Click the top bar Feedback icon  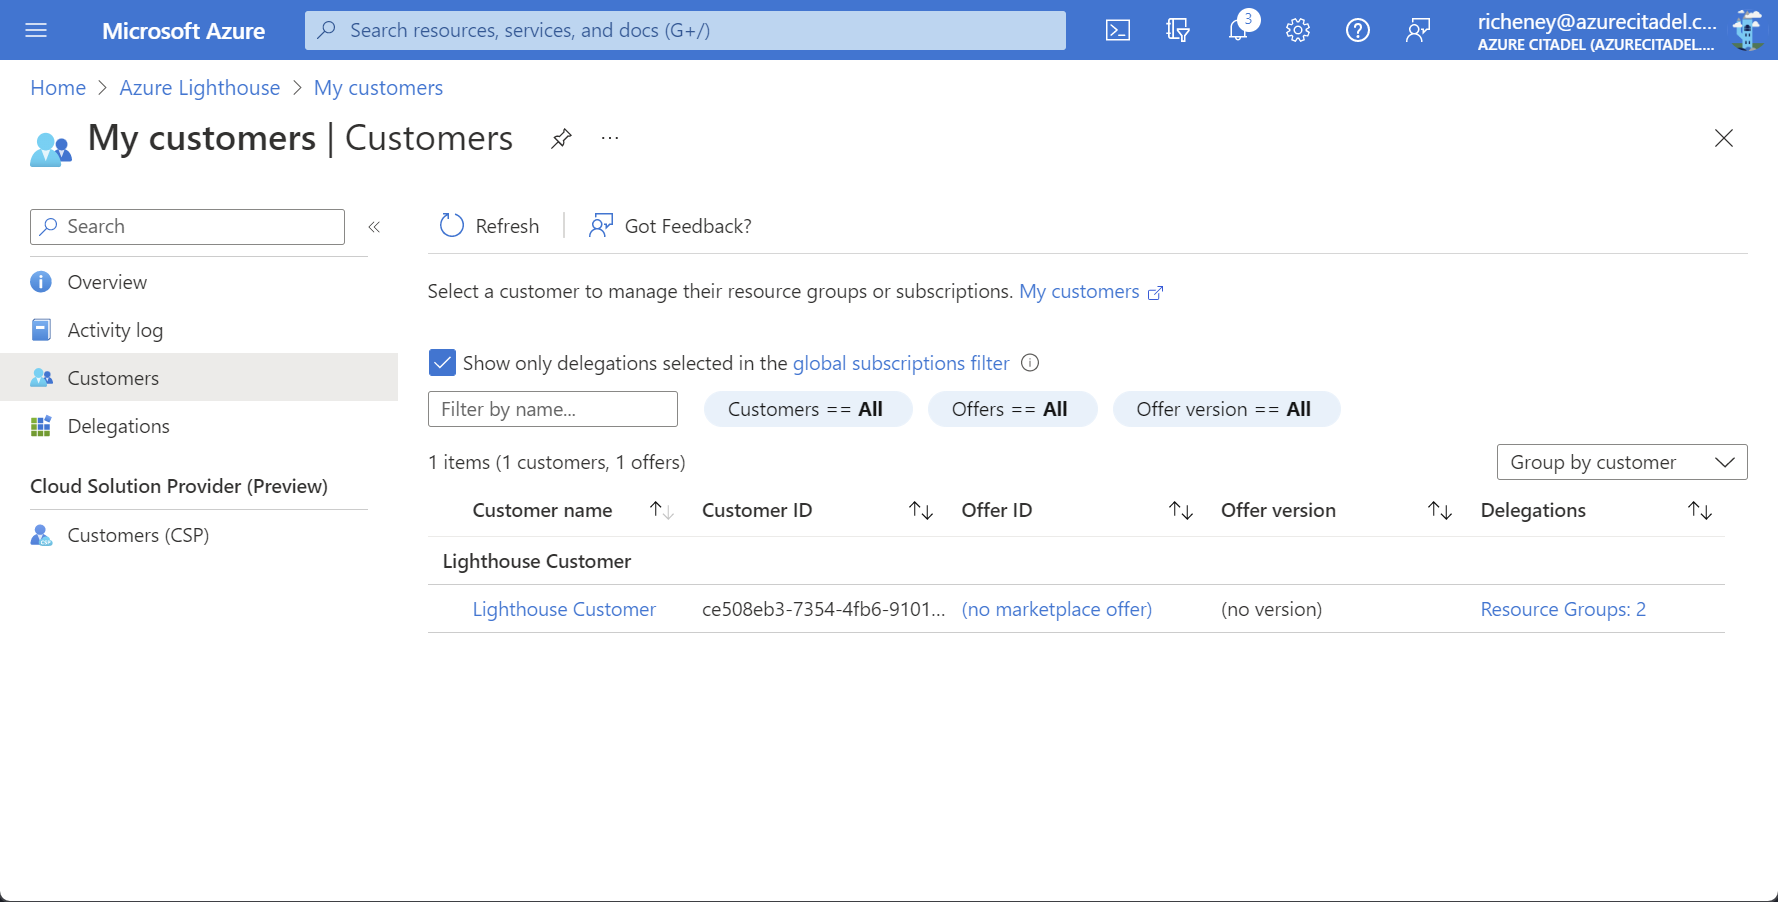point(1417,30)
